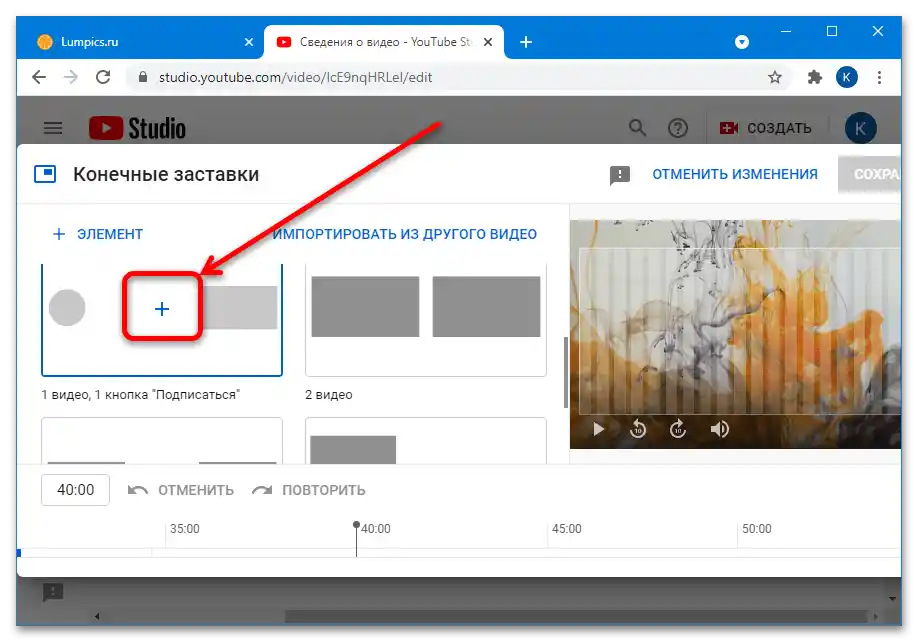Click the address bar URL
The width and height of the screenshot is (918, 642).
(x=295, y=77)
